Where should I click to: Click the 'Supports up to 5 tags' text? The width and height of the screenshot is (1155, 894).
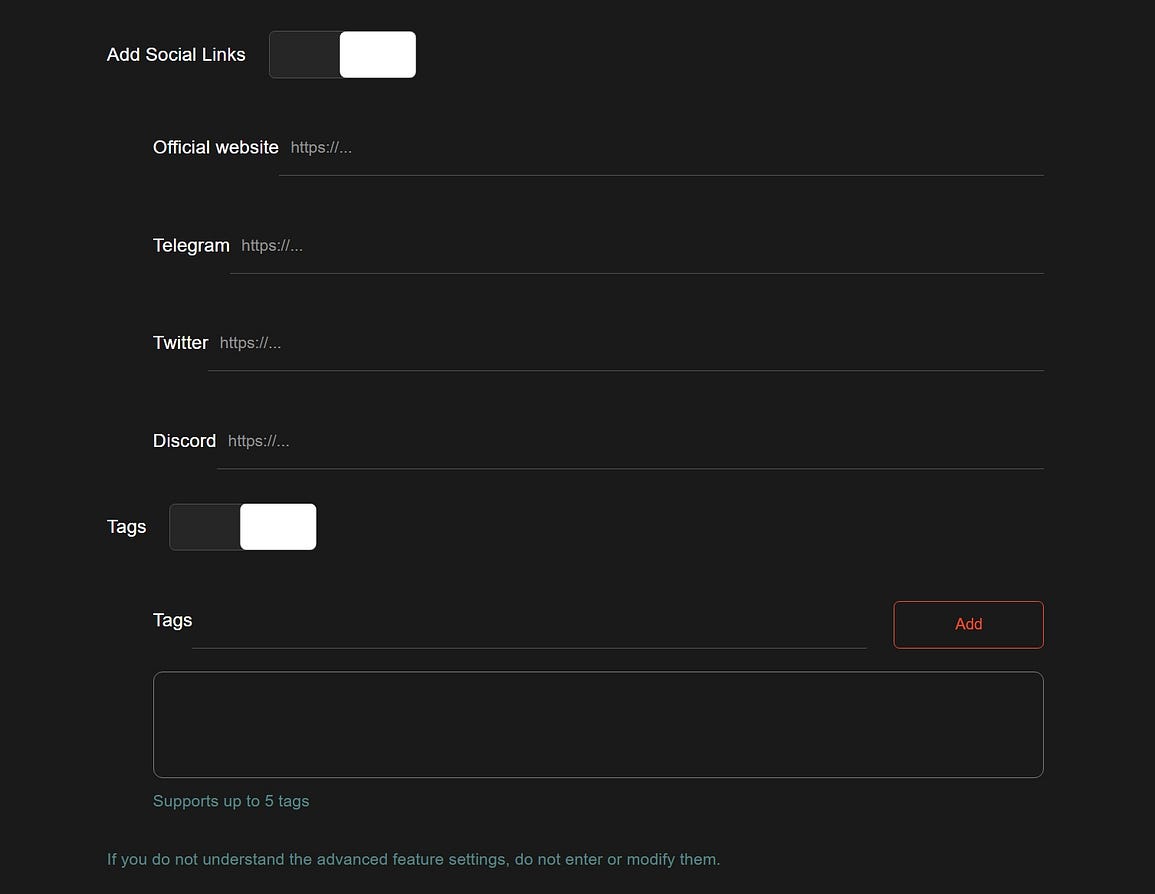tap(231, 801)
